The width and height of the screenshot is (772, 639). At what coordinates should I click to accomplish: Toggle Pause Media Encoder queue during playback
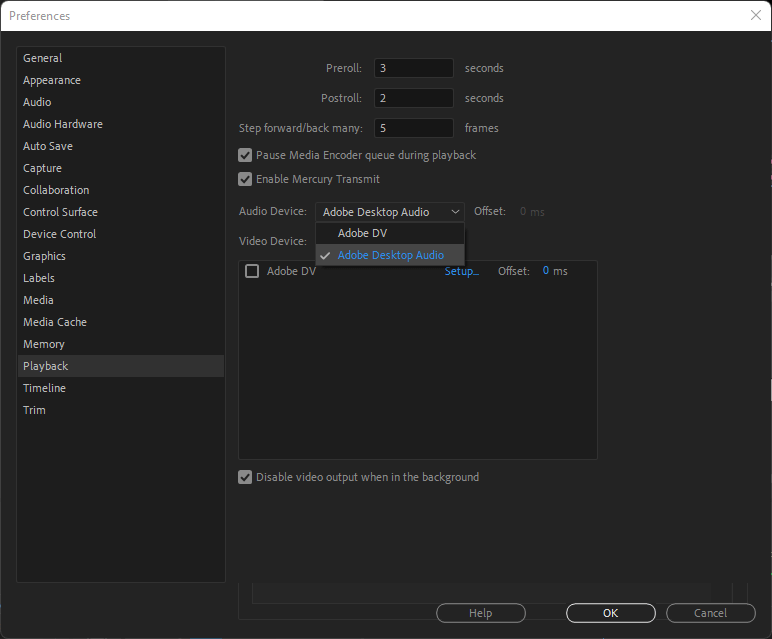pos(245,155)
